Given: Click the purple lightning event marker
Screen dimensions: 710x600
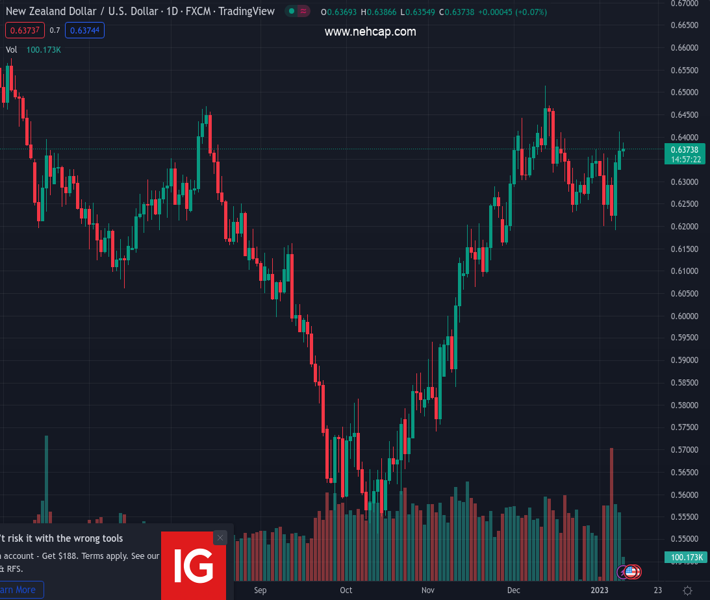Looking at the screenshot, I should point(623,572).
